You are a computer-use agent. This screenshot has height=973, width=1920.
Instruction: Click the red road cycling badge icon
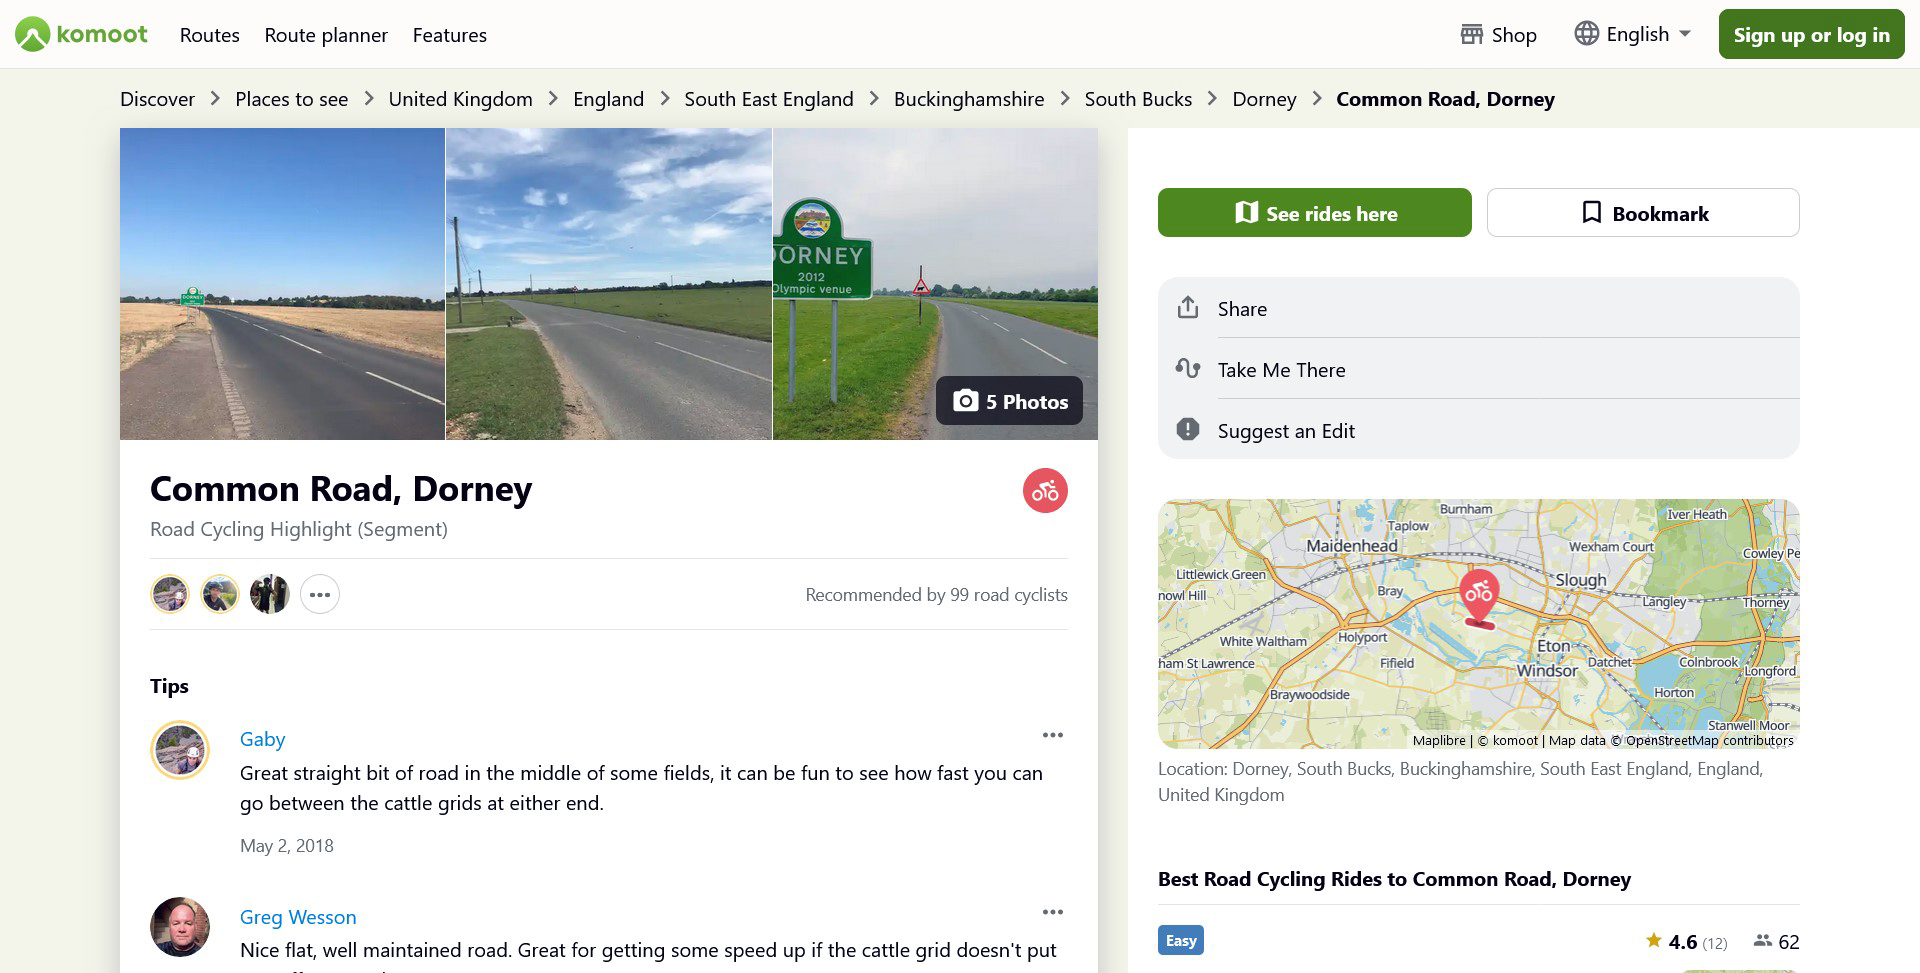point(1045,491)
